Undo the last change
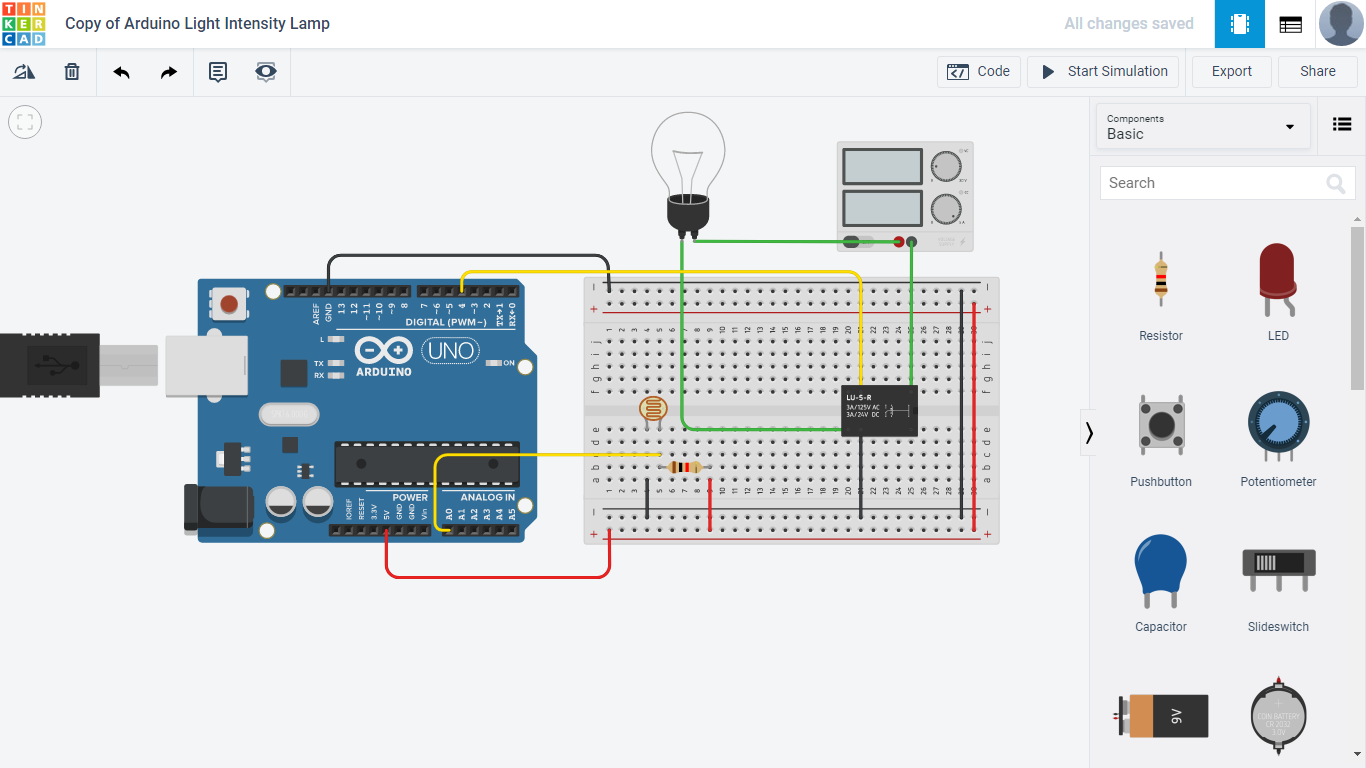Screen dimensions: 1366x768 pyautogui.click(x=120, y=71)
